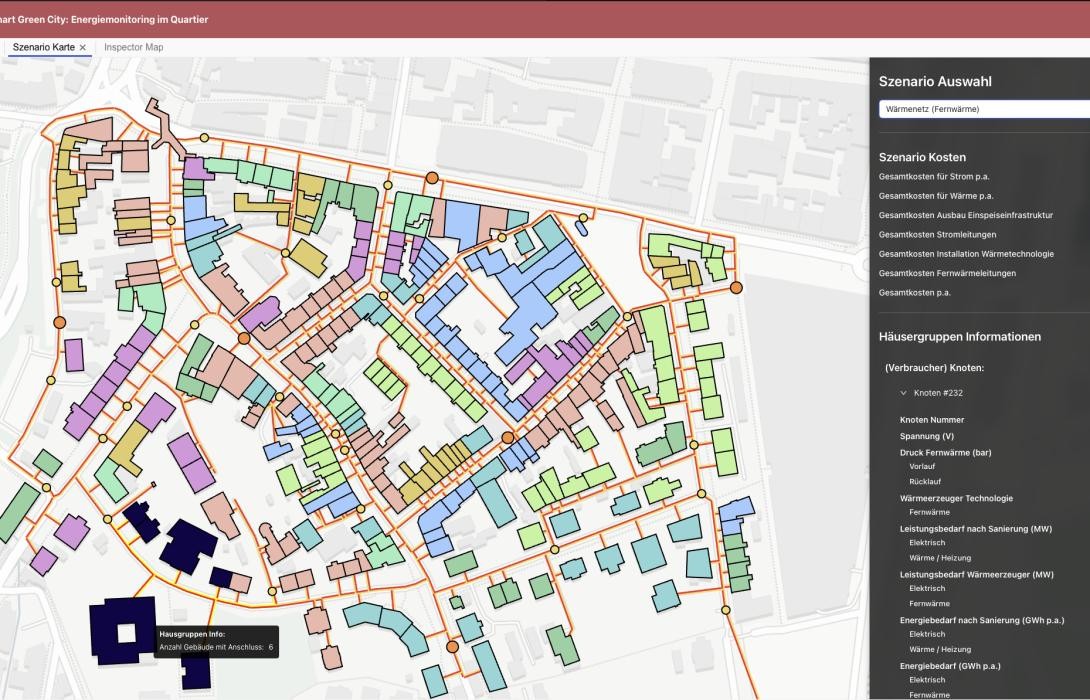Click Gesamtkosten für Strom p.a.
Viewport: 1090px width, 700px height.
(934, 177)
